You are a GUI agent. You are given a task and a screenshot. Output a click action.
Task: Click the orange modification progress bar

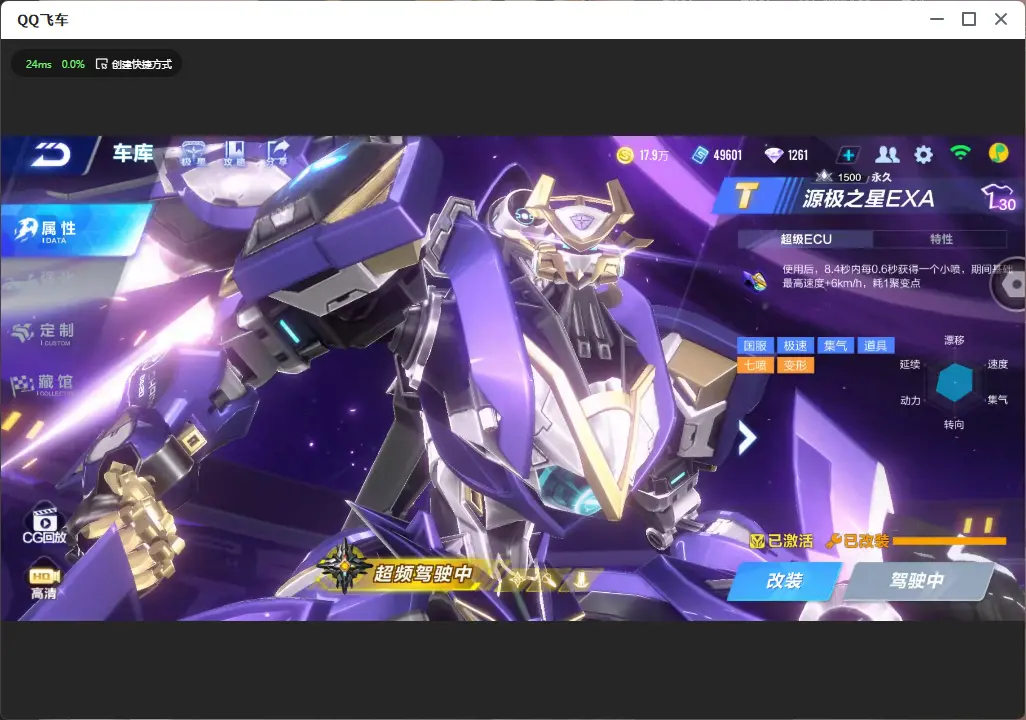(949, 541)
